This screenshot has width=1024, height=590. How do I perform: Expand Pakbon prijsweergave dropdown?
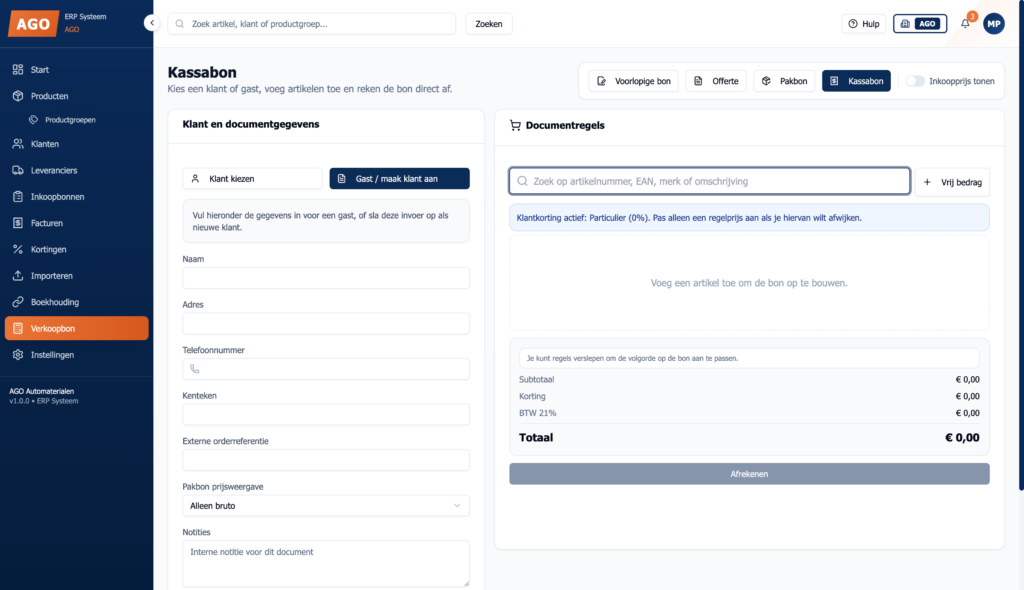coord(326,506)
